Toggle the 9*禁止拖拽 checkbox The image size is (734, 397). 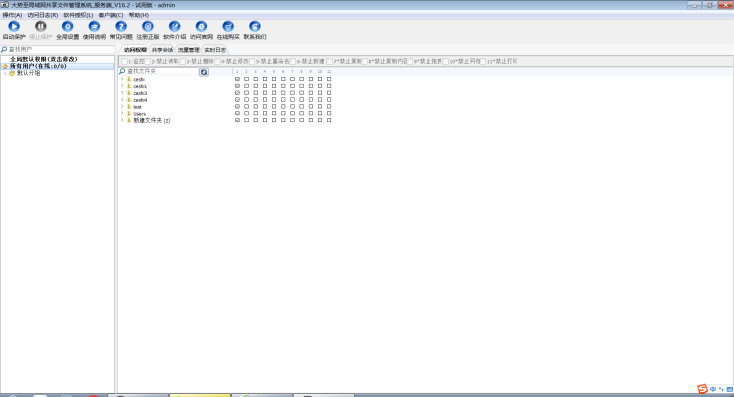click(x=410, y=61)
